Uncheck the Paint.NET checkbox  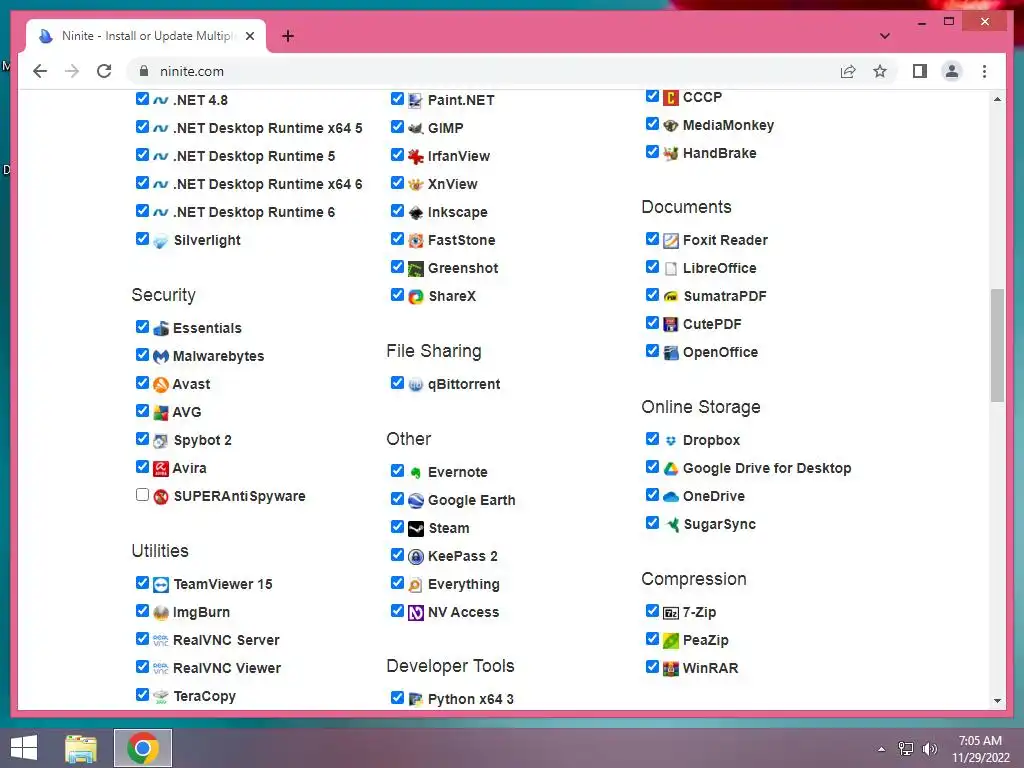pos(397,99)
